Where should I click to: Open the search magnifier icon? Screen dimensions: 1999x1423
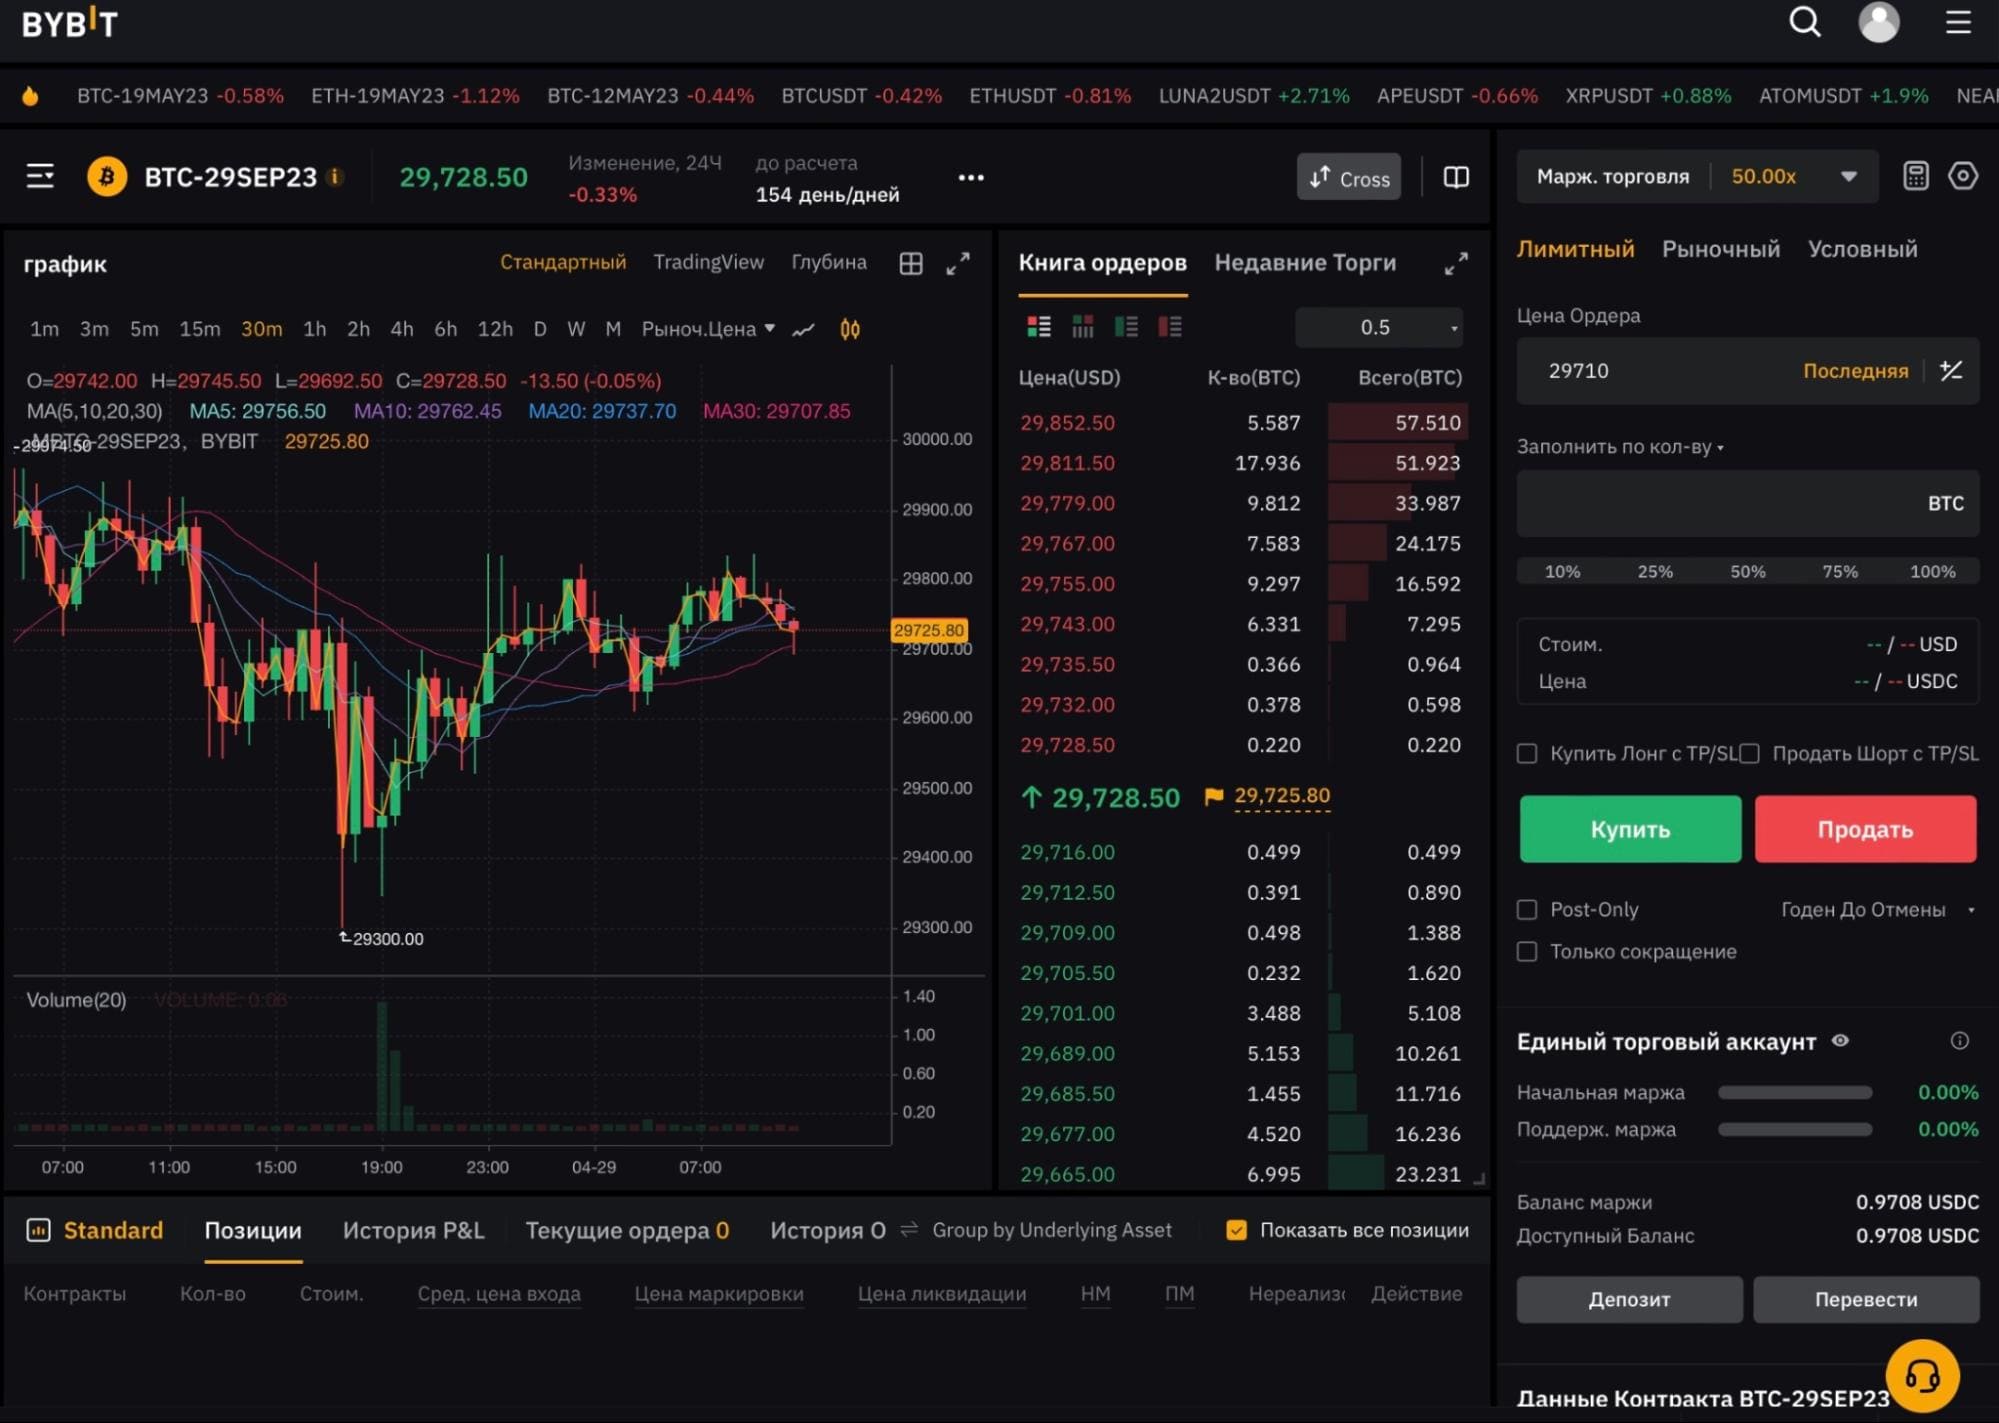[x=1804, y=22]
